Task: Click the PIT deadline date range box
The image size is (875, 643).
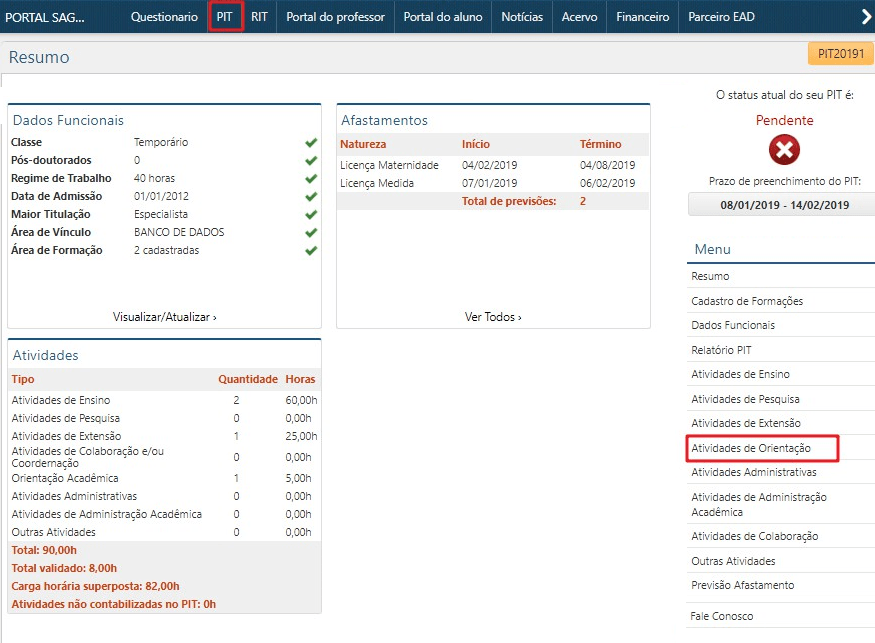Action: 784,205
